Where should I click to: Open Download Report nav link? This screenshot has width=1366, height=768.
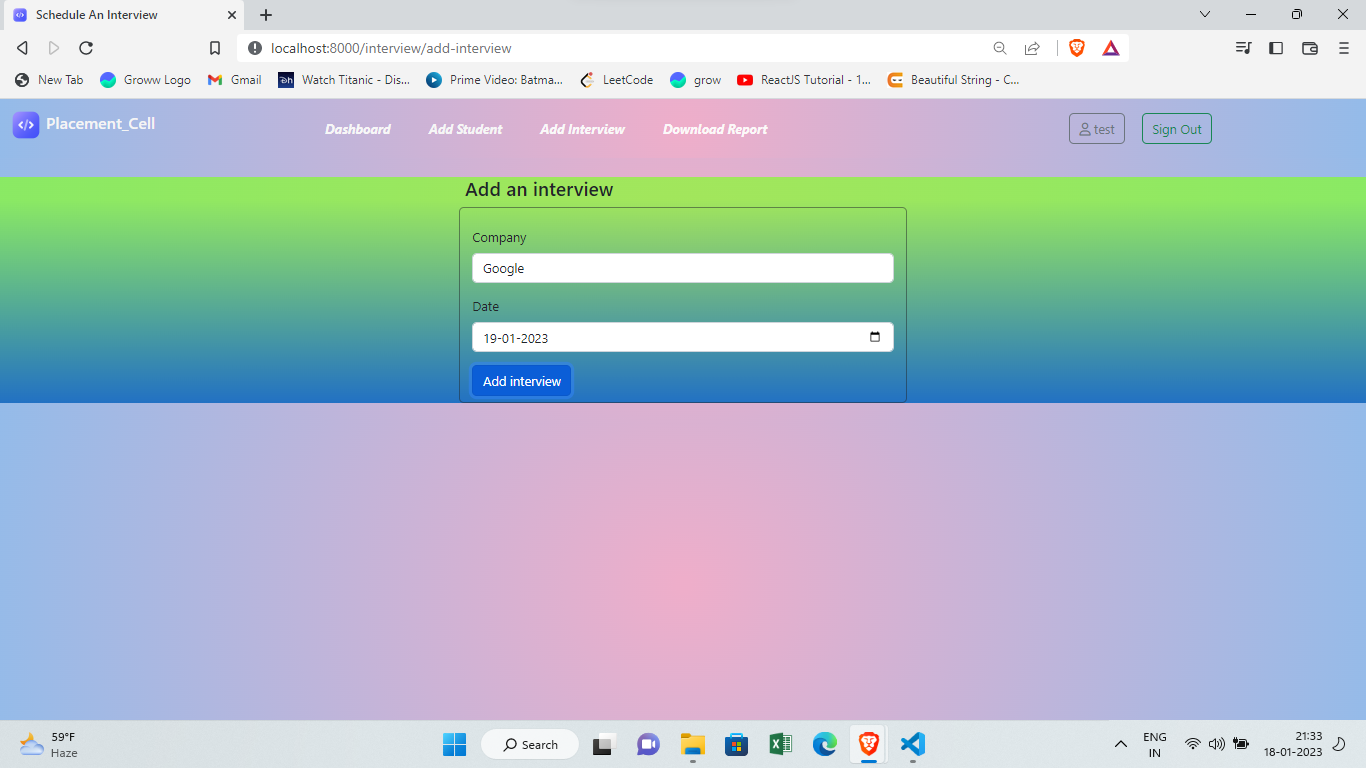(x=715, y=129)
